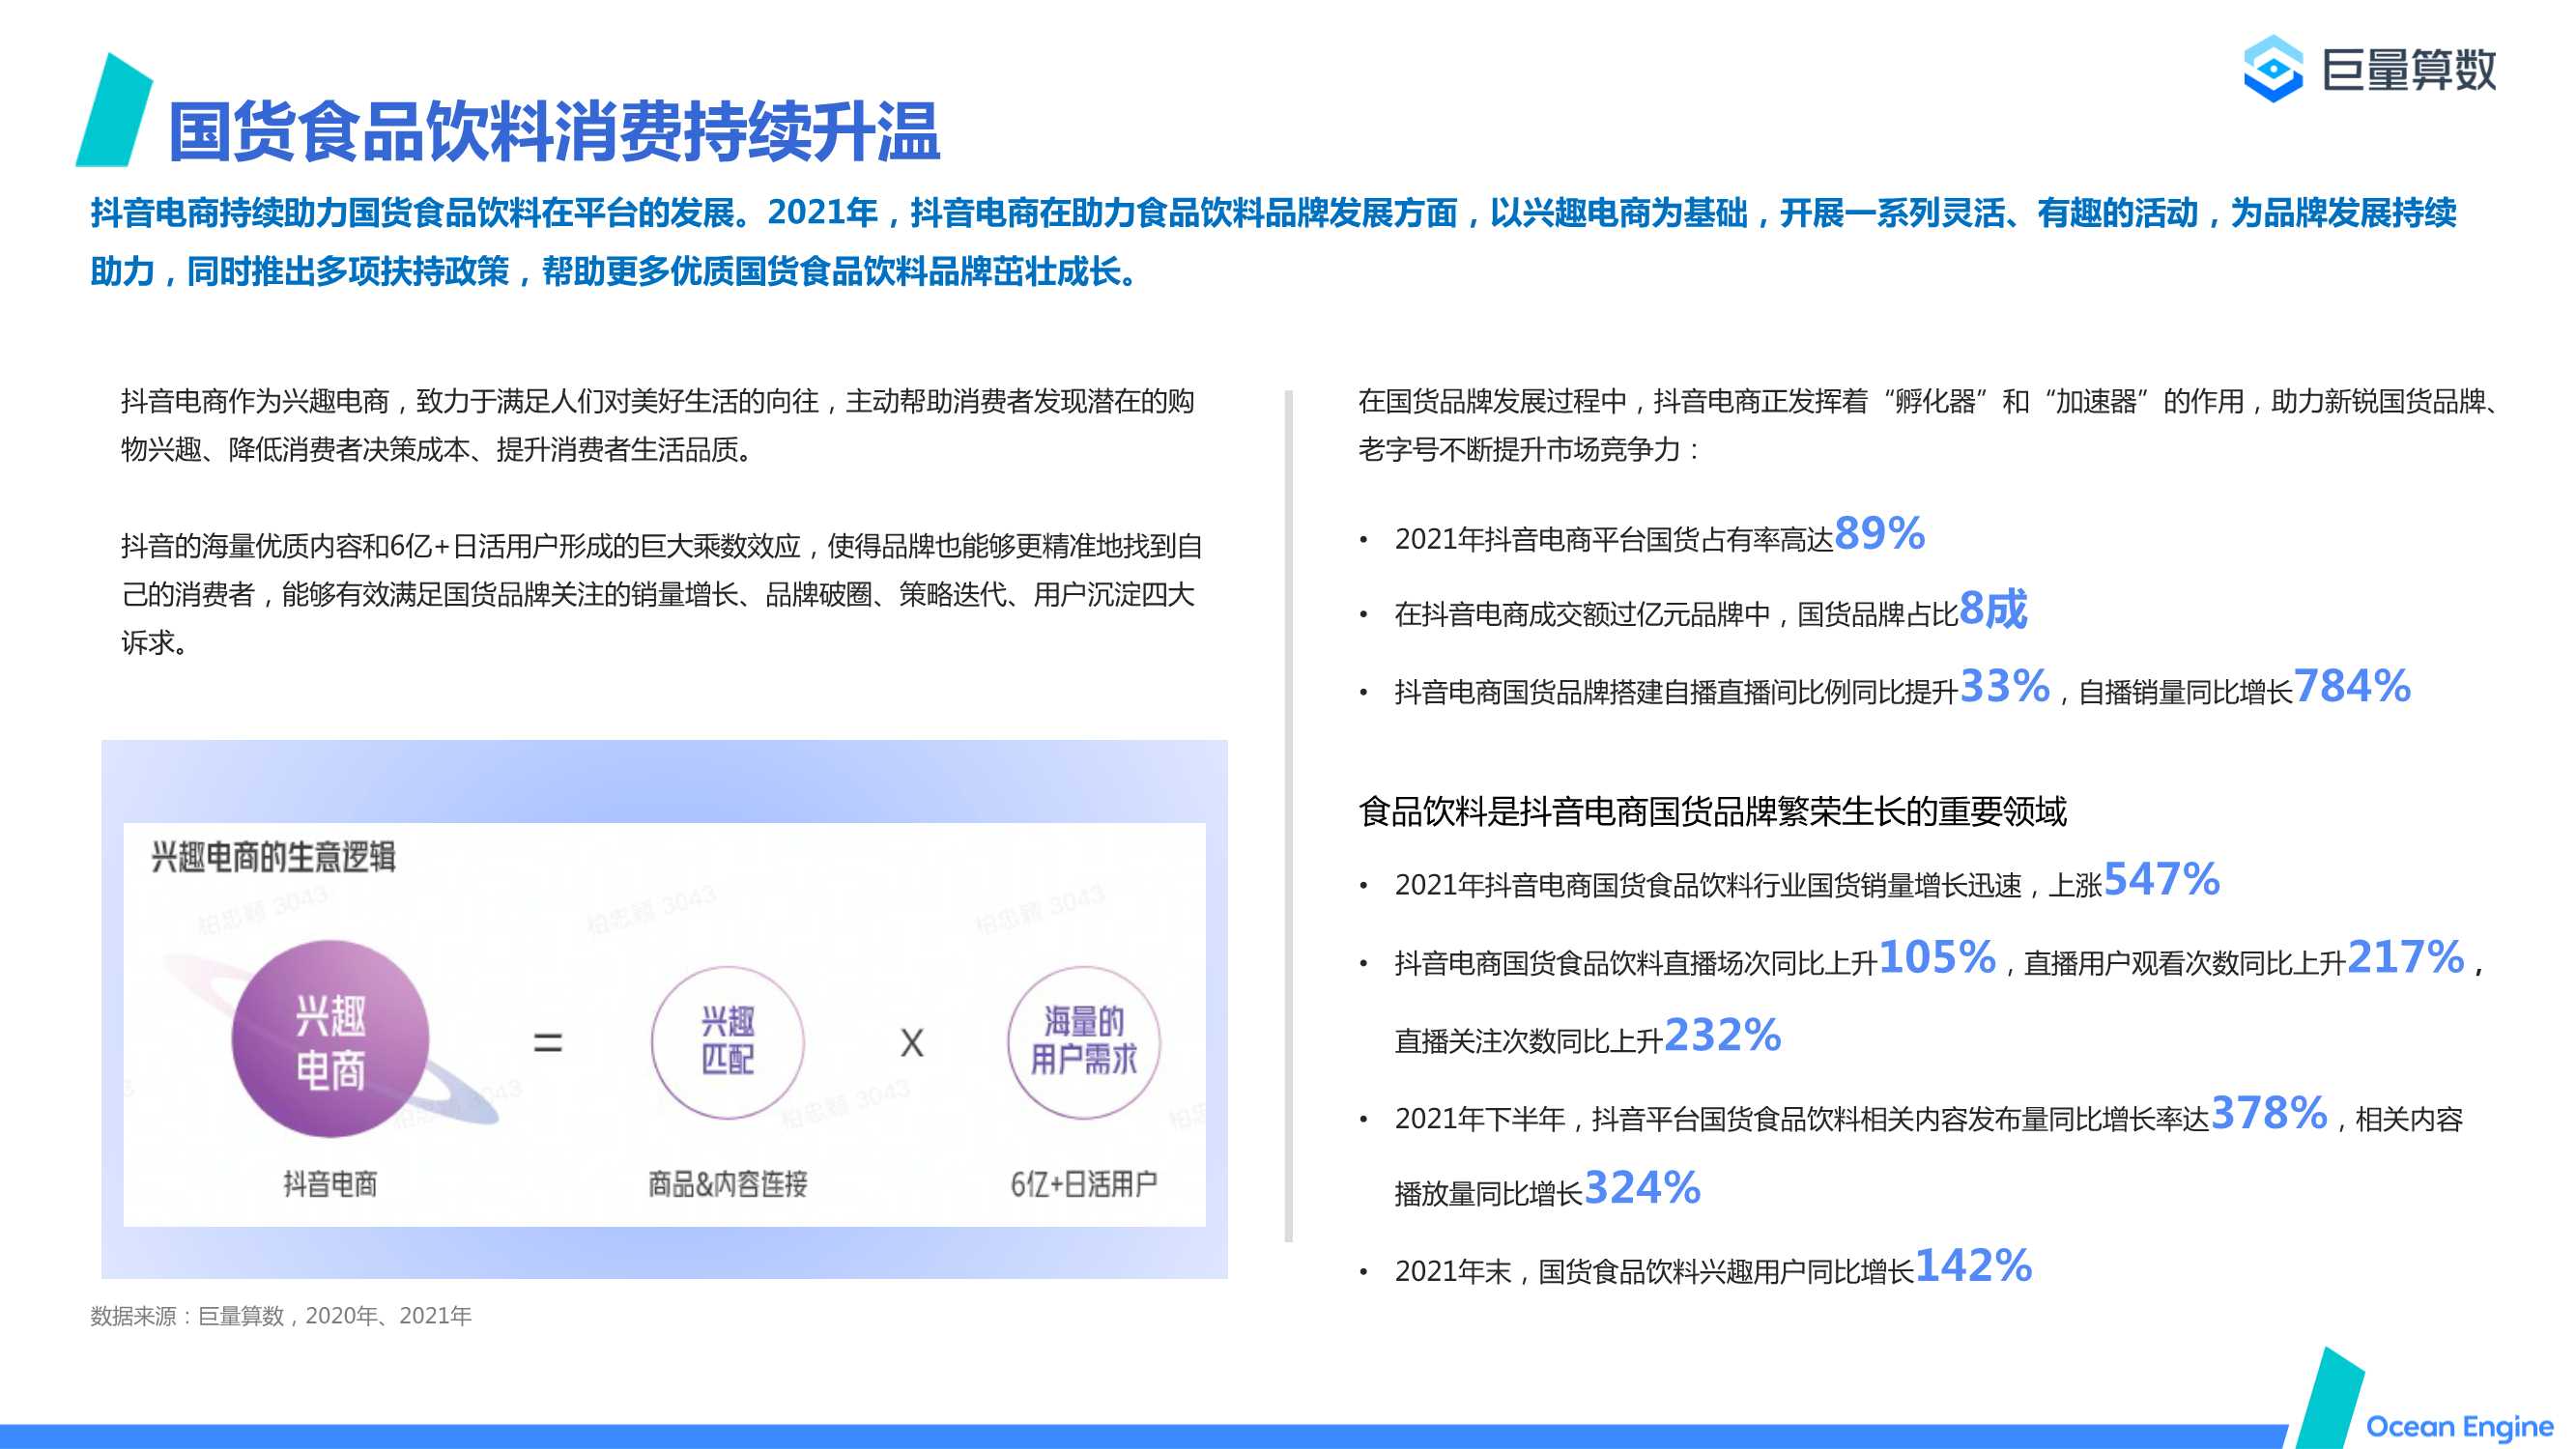Click the 547% figure
This screenshot has width=2576, height=1449.
(2161, 879)
